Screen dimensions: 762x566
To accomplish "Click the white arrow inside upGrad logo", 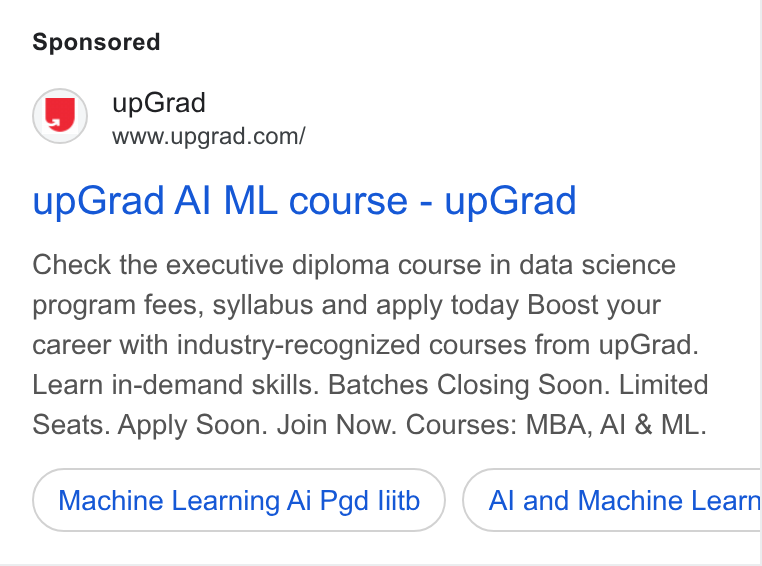I will point(54,122).
